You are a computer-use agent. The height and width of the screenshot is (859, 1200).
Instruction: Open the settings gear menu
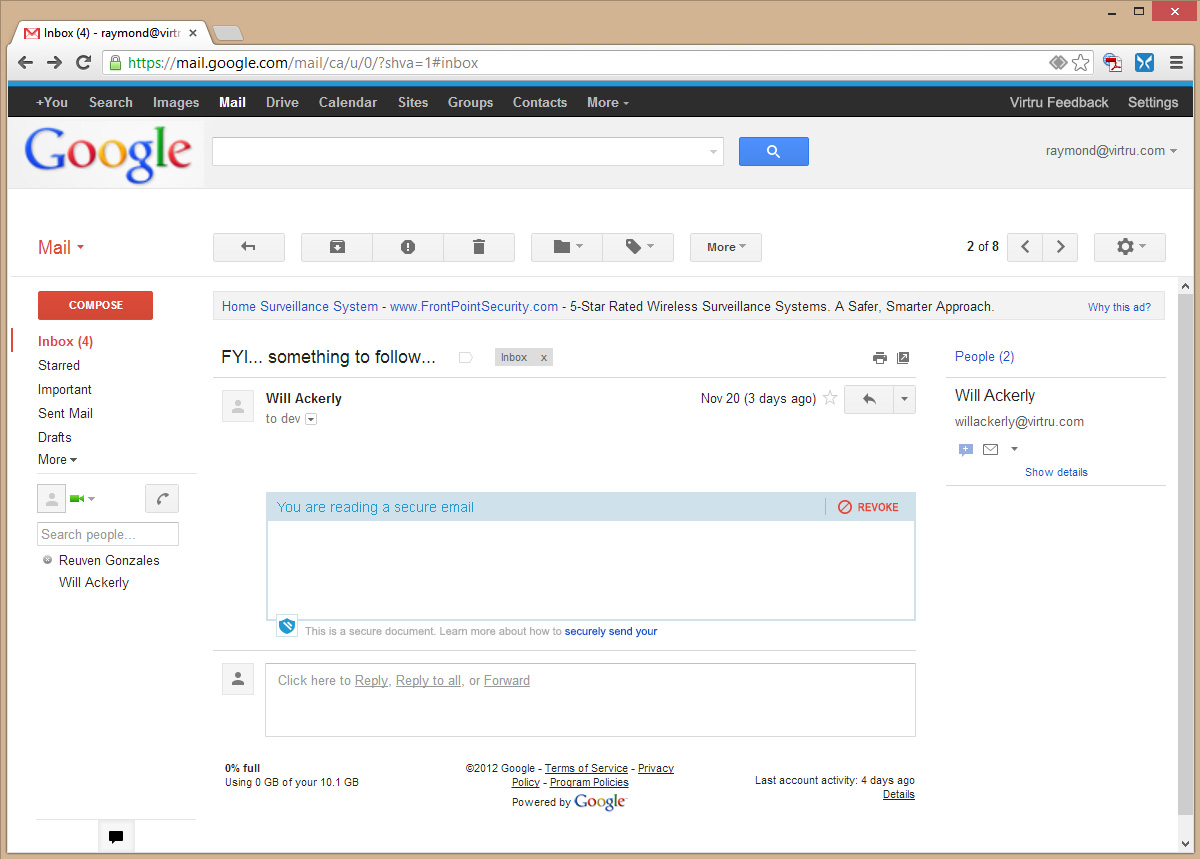[1130, 247]
